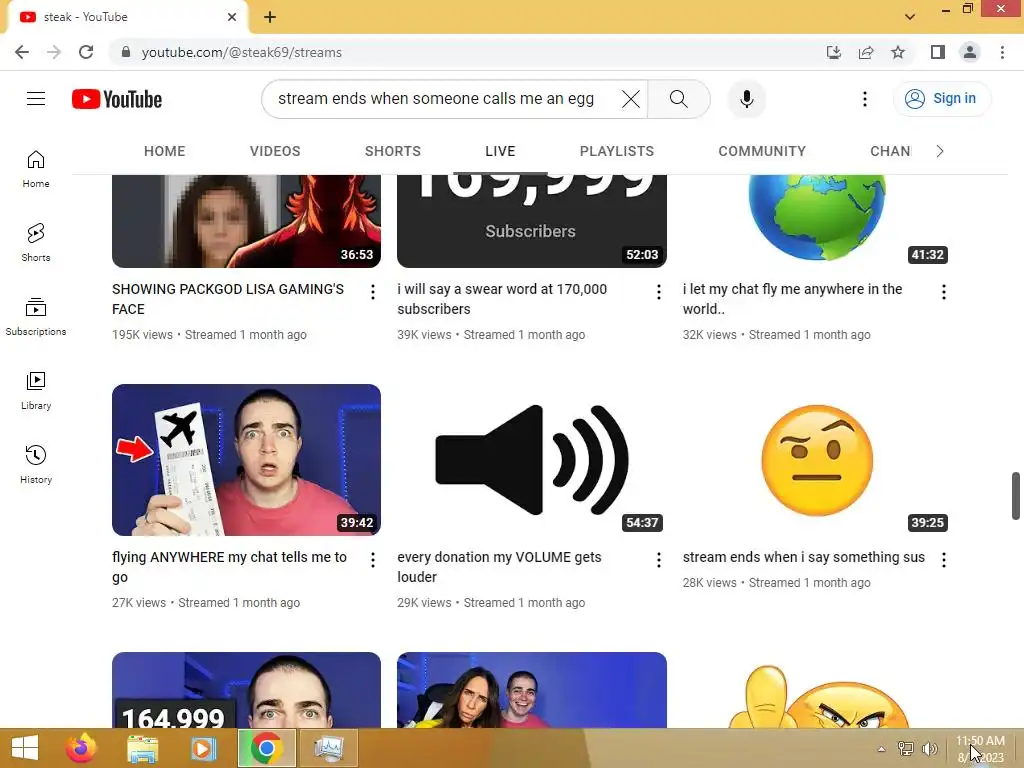Screen dimensions: 1024x768
Task: Click the address bar URL
Action: (x=242, y=52)
